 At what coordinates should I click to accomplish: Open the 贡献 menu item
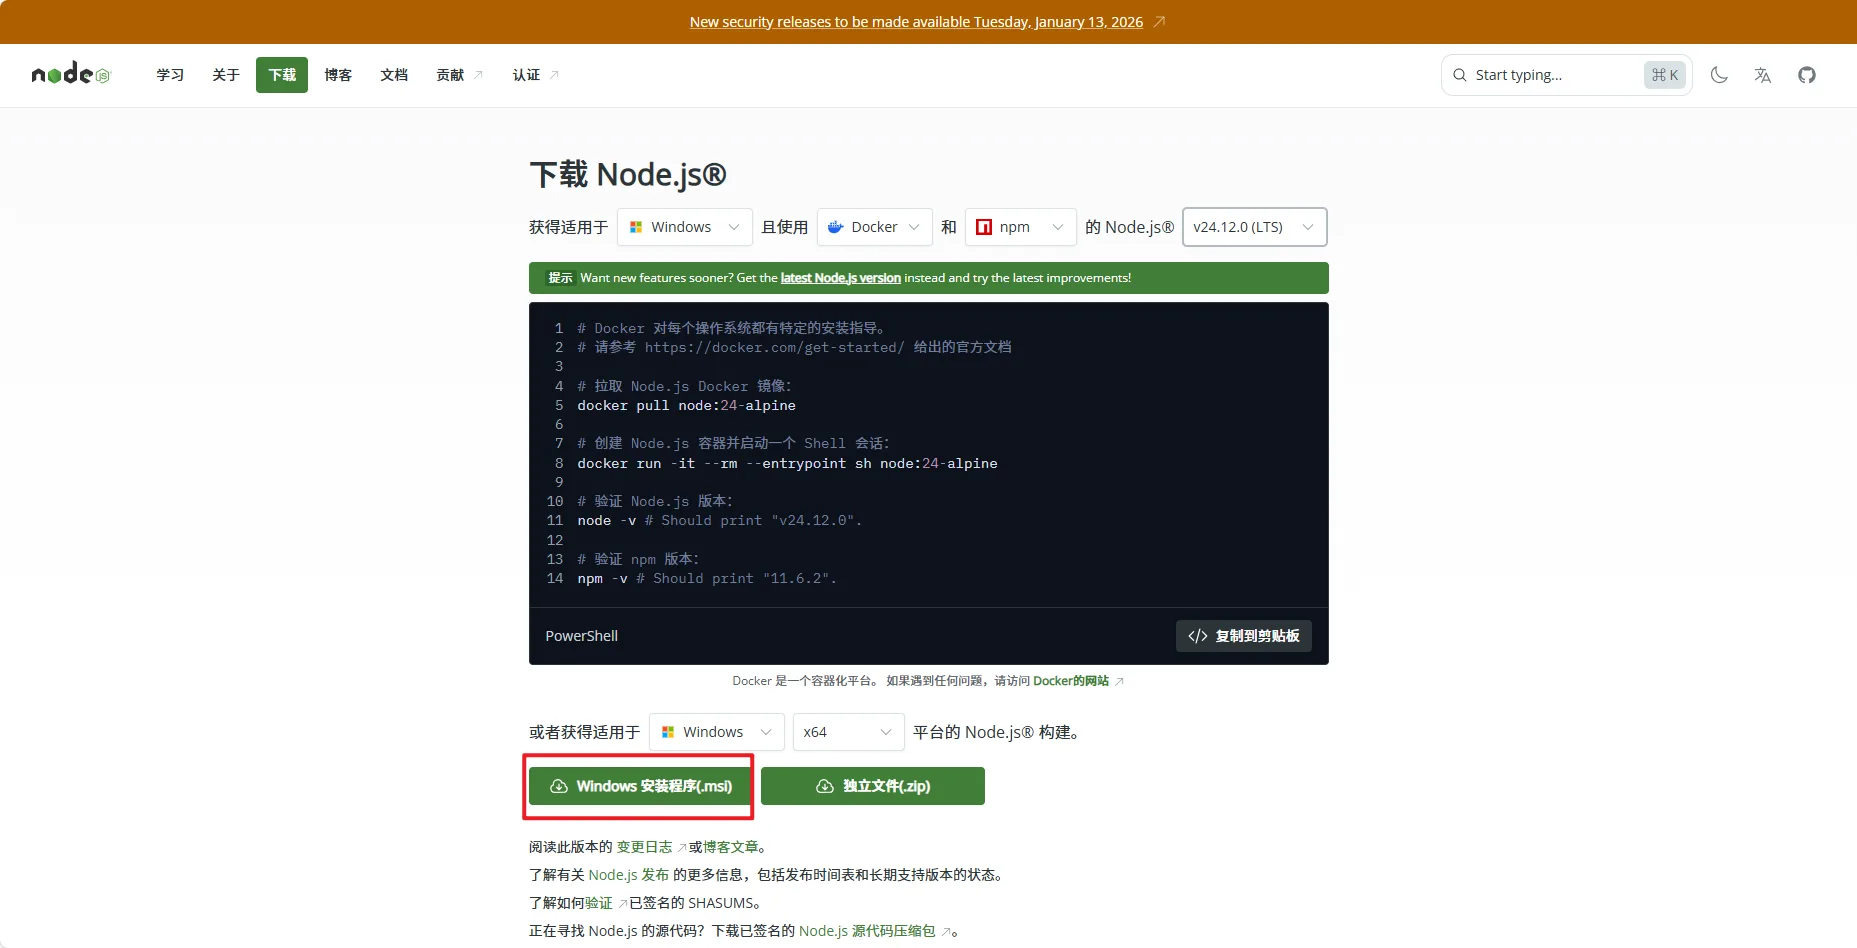pyautogui.click(x=459, y=75)
